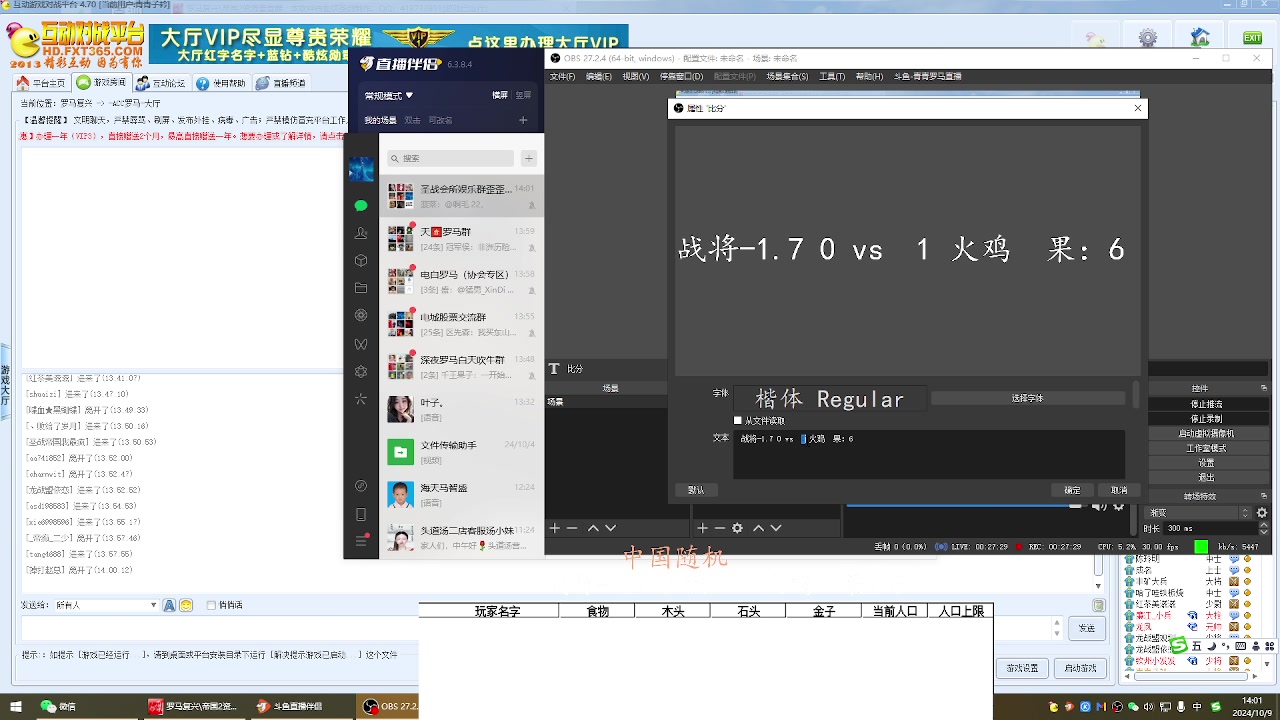The height and width of the screenshot is (720, 1280).
Task: Click 工作室模式 in OBS controls
Action: tap(1206, 448)
